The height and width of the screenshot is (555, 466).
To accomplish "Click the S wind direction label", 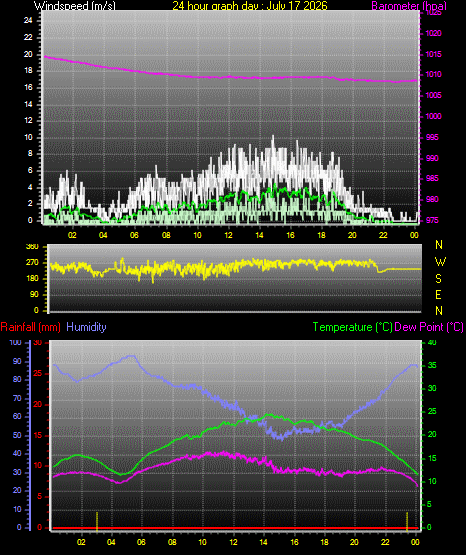I will pyautogui.click(x=438, y=279).
